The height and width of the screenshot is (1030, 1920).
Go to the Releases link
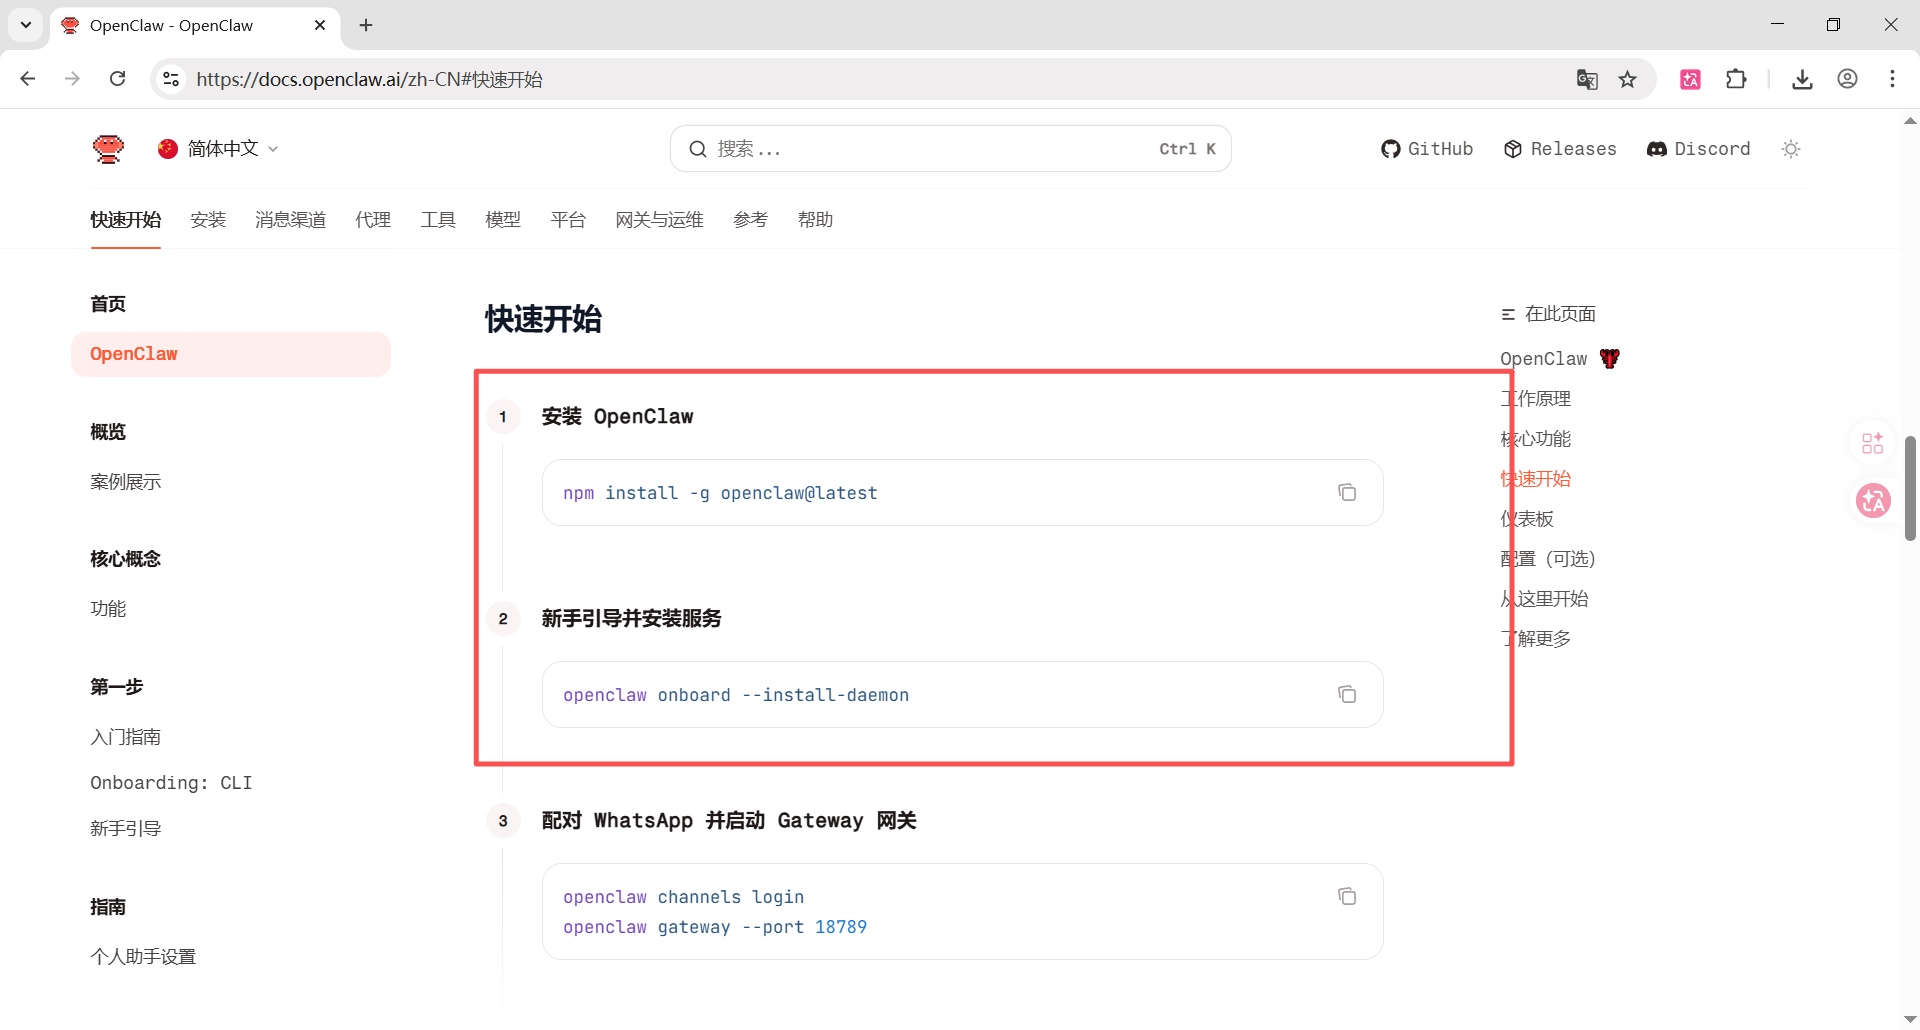click(1560, 149)
